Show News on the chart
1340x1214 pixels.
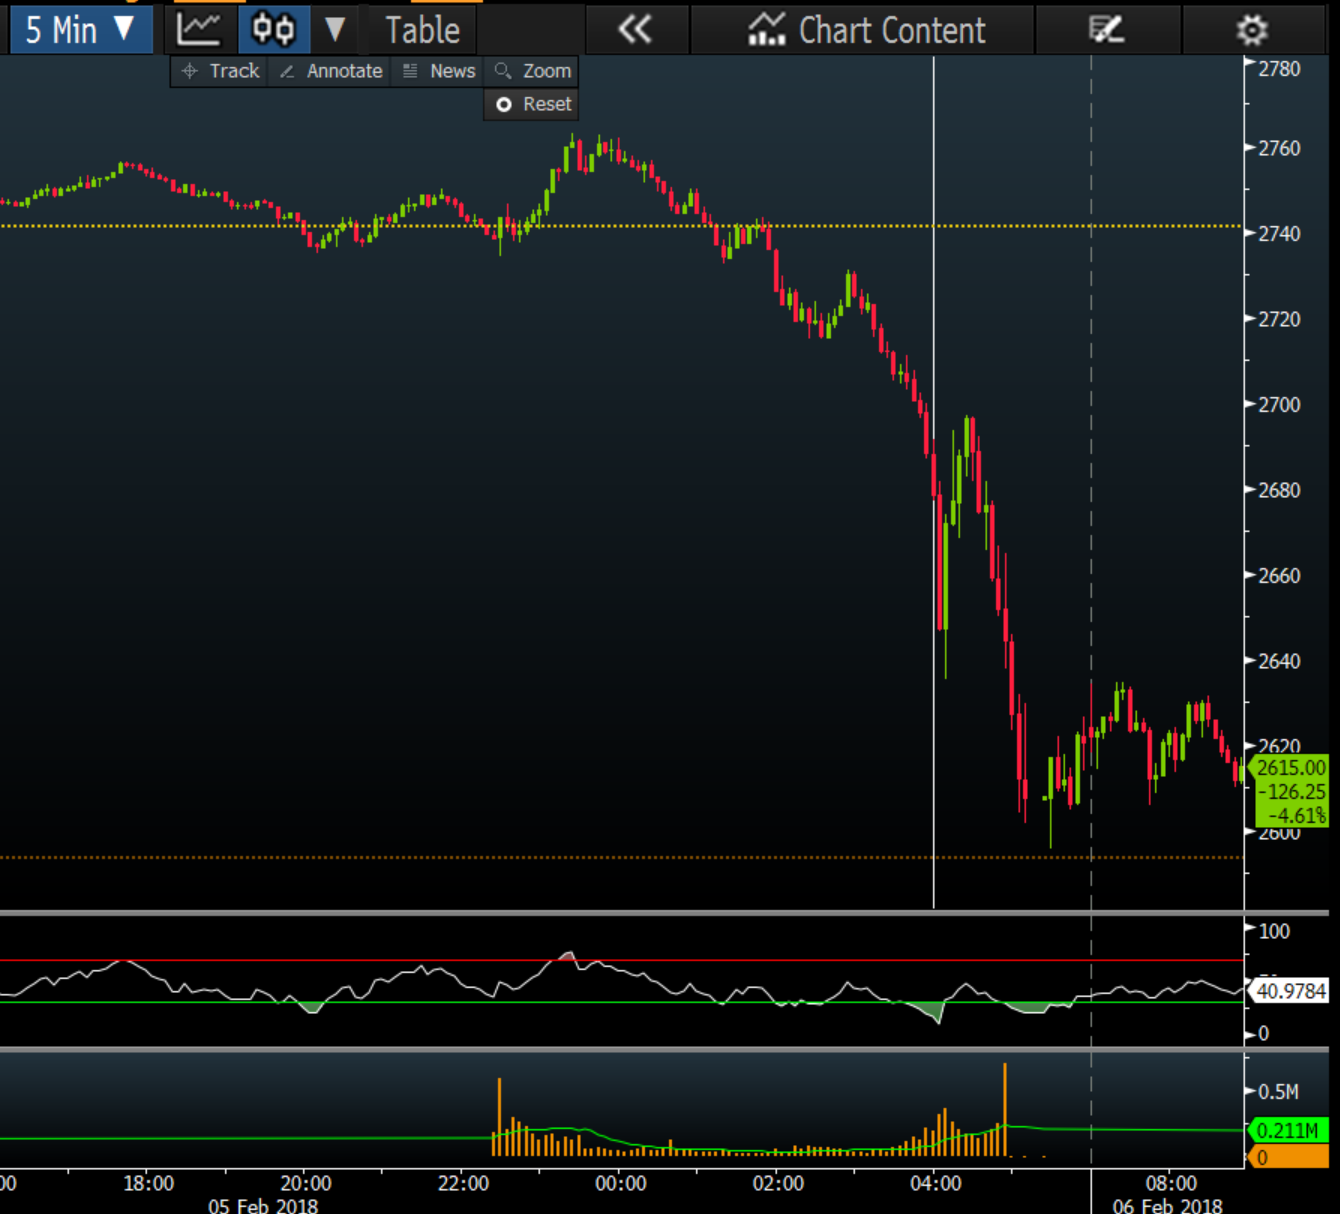pyautogui.click(x=439, y=71)
